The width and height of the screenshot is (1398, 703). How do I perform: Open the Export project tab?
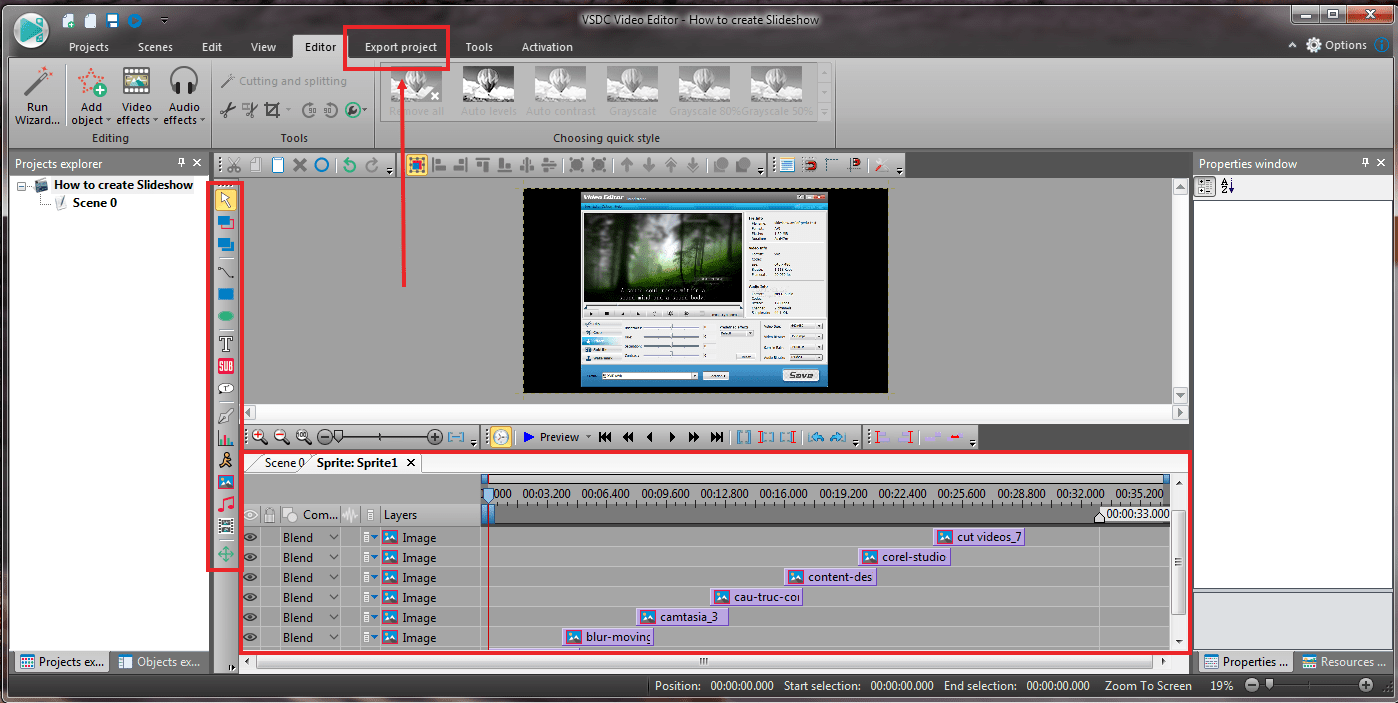point(400,47)
